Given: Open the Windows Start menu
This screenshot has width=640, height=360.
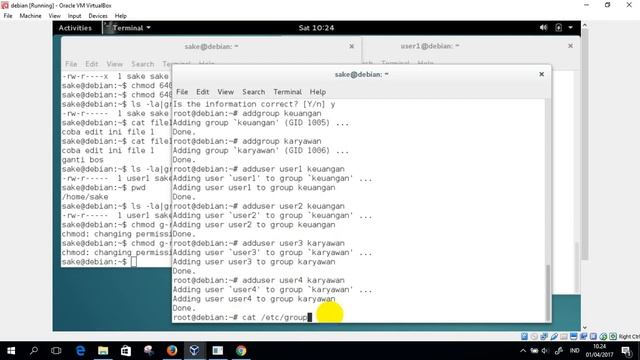Looking at the screenshot, I should (x=11, y=351).
